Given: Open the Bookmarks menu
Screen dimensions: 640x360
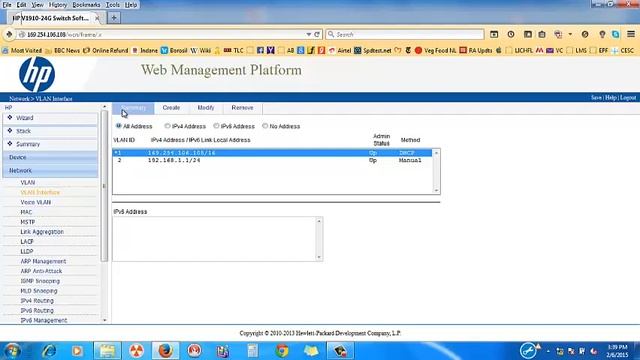Looking at the screenshot, I should tap(86, 5).
